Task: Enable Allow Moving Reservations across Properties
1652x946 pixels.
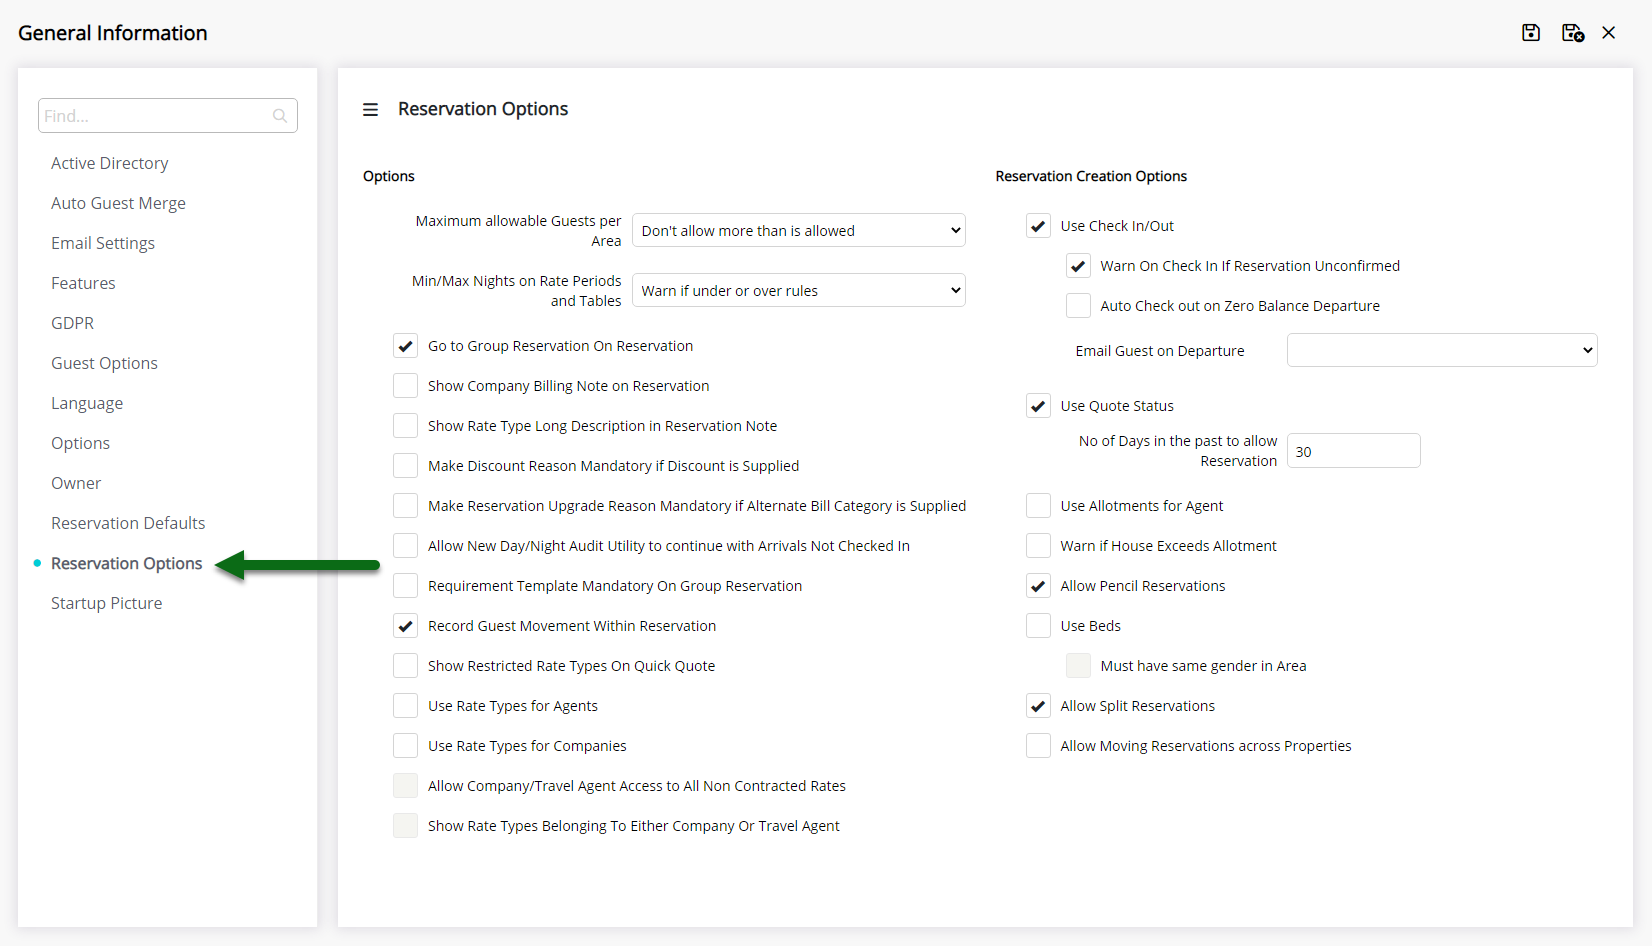Action: coord(1038,746)
